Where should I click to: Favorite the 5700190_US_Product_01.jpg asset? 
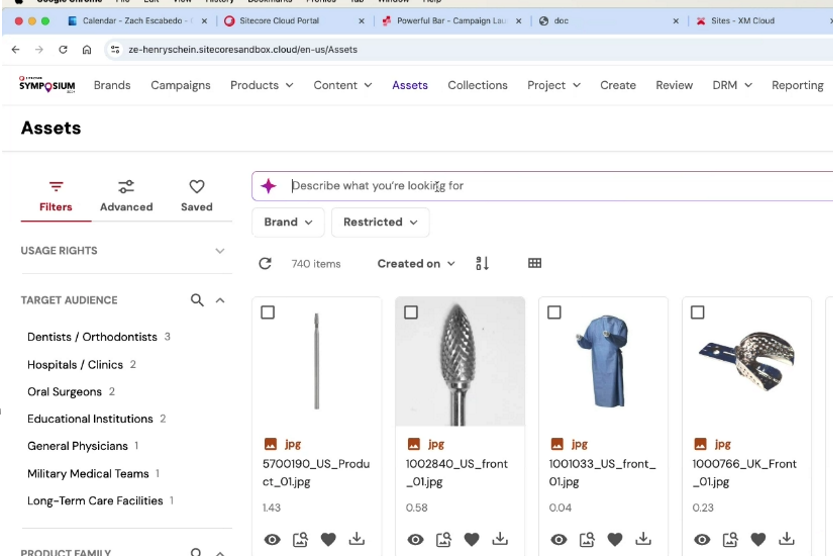pyautogui.click(x=328, y=540)
